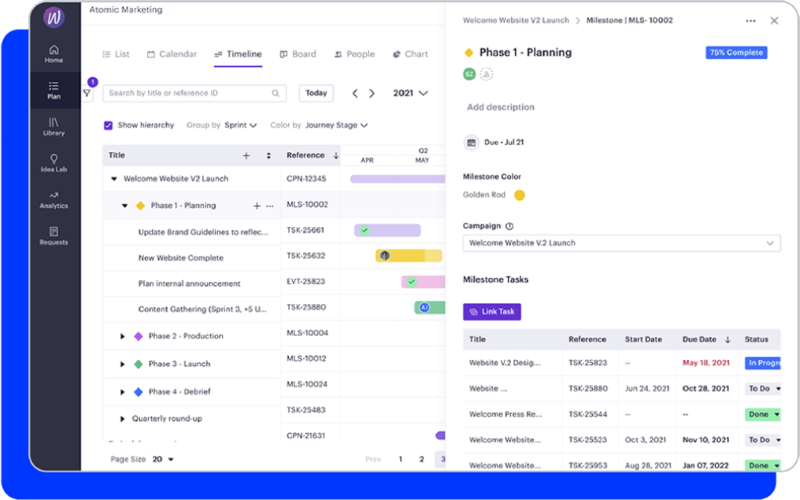This screenshot has height=500, width=800.
Task: Open panel more options ellipsis
Action: [751, 21]
